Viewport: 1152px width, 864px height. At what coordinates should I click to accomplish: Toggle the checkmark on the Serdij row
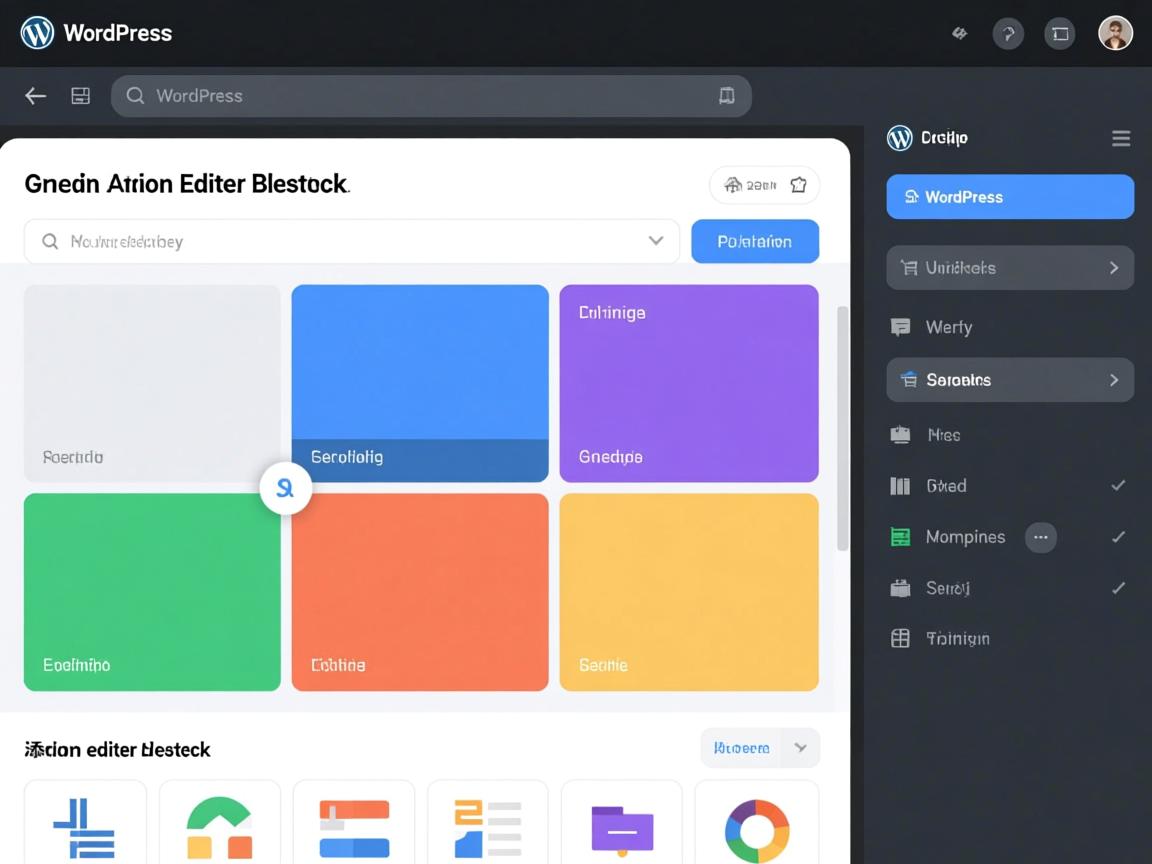1118,588
